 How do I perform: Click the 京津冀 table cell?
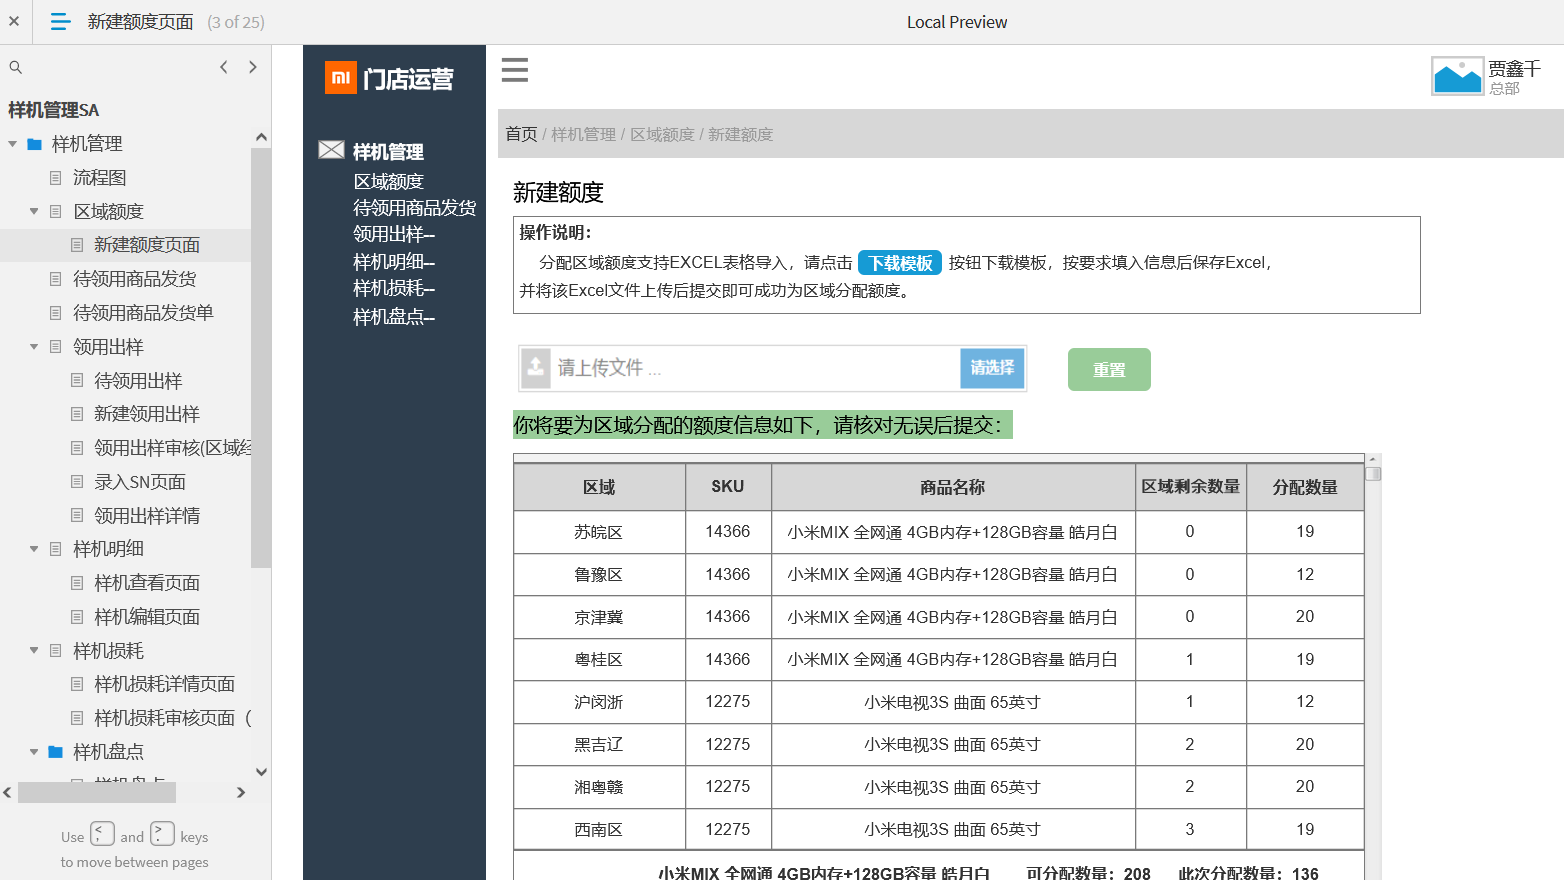pyautogui.click(x=599, y=617)
